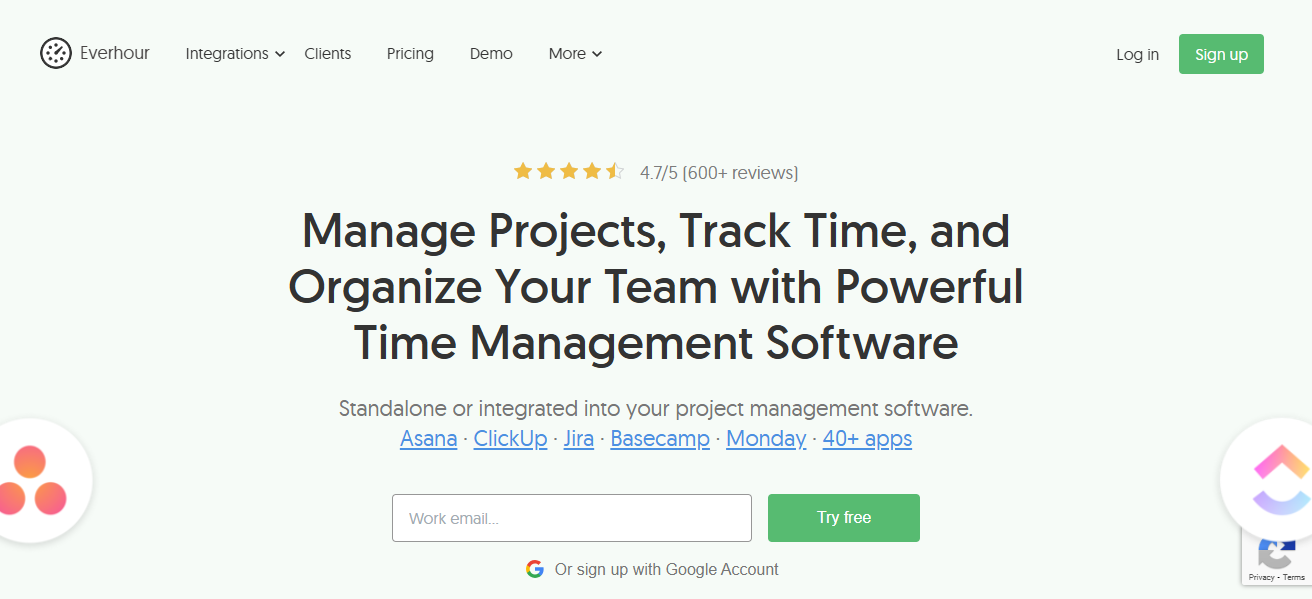
Task: Open the Clients page
Action: [328, 54]
